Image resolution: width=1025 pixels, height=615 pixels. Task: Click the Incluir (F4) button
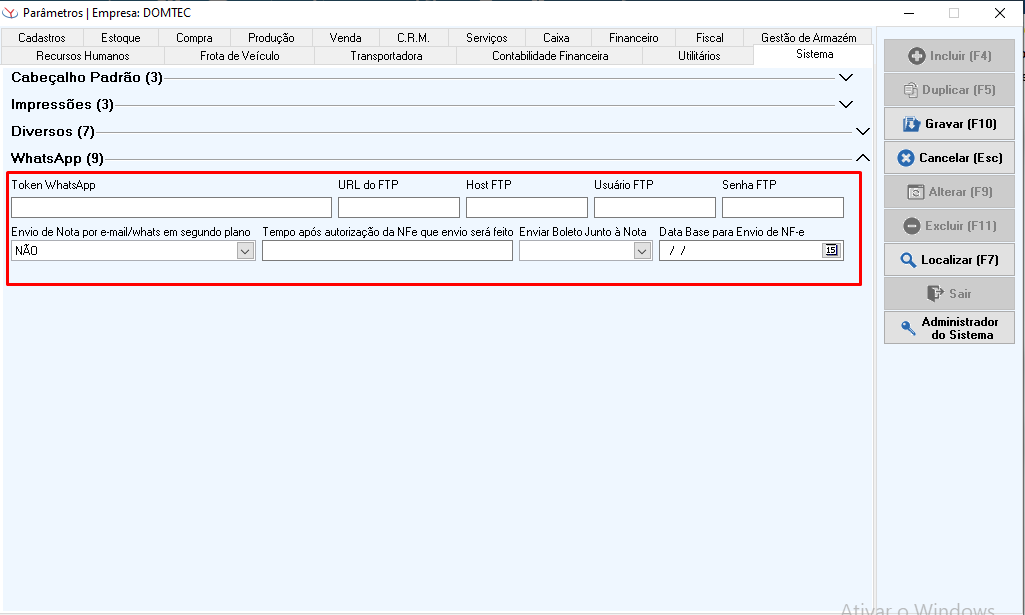click(949, 56)
